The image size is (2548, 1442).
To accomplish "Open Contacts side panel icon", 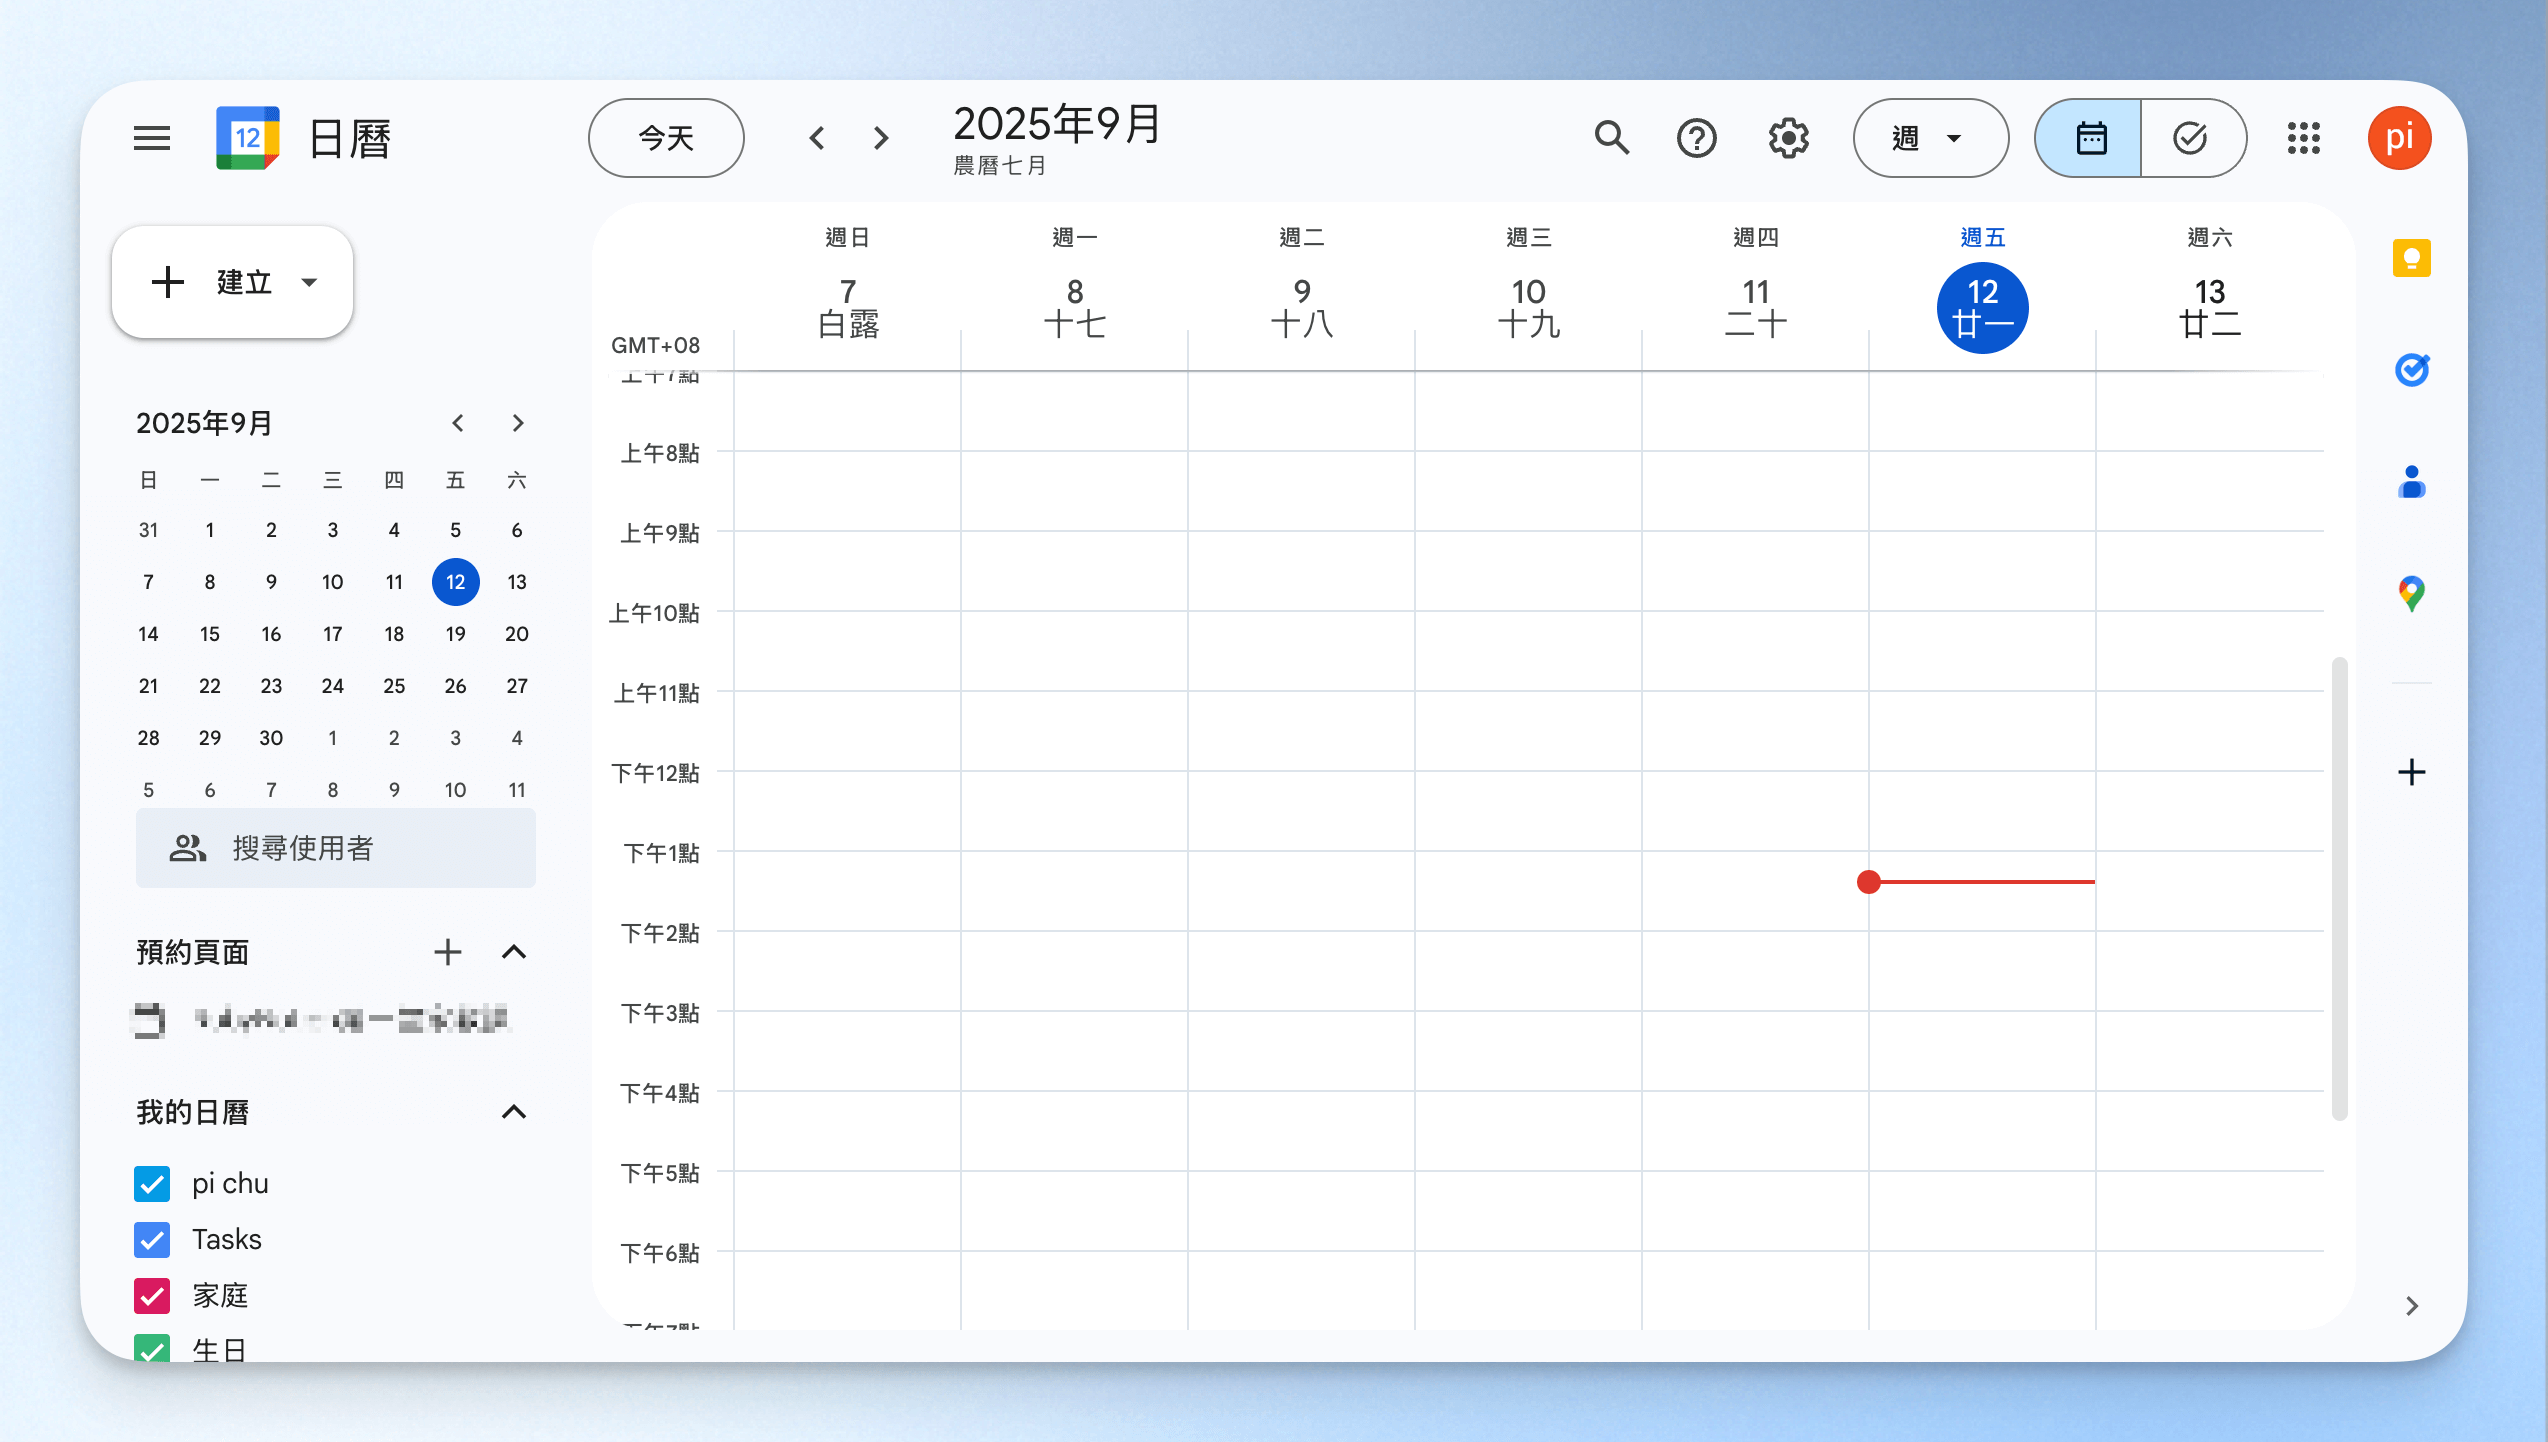I will pyautogui.click(x=2411, y=482).
